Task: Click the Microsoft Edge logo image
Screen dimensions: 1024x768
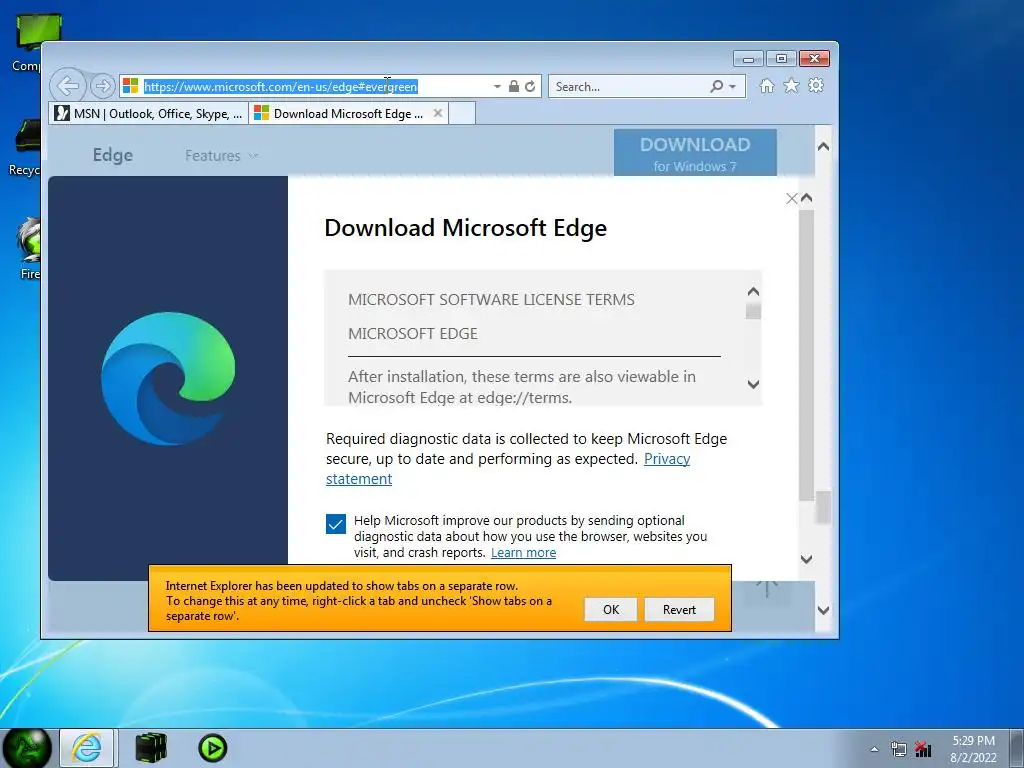Action: coord(168,379)
